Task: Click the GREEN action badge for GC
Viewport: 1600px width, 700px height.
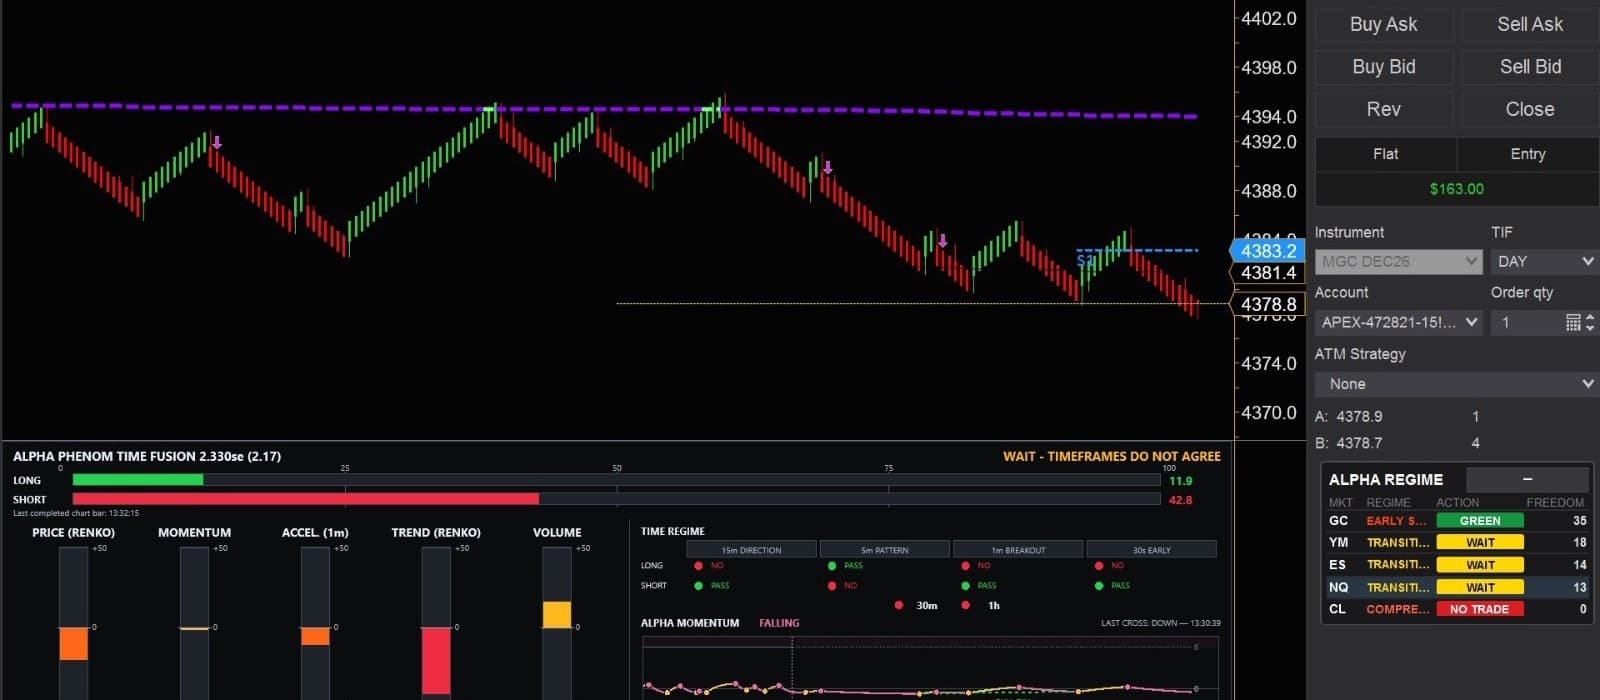Action: coord(1480,520)
